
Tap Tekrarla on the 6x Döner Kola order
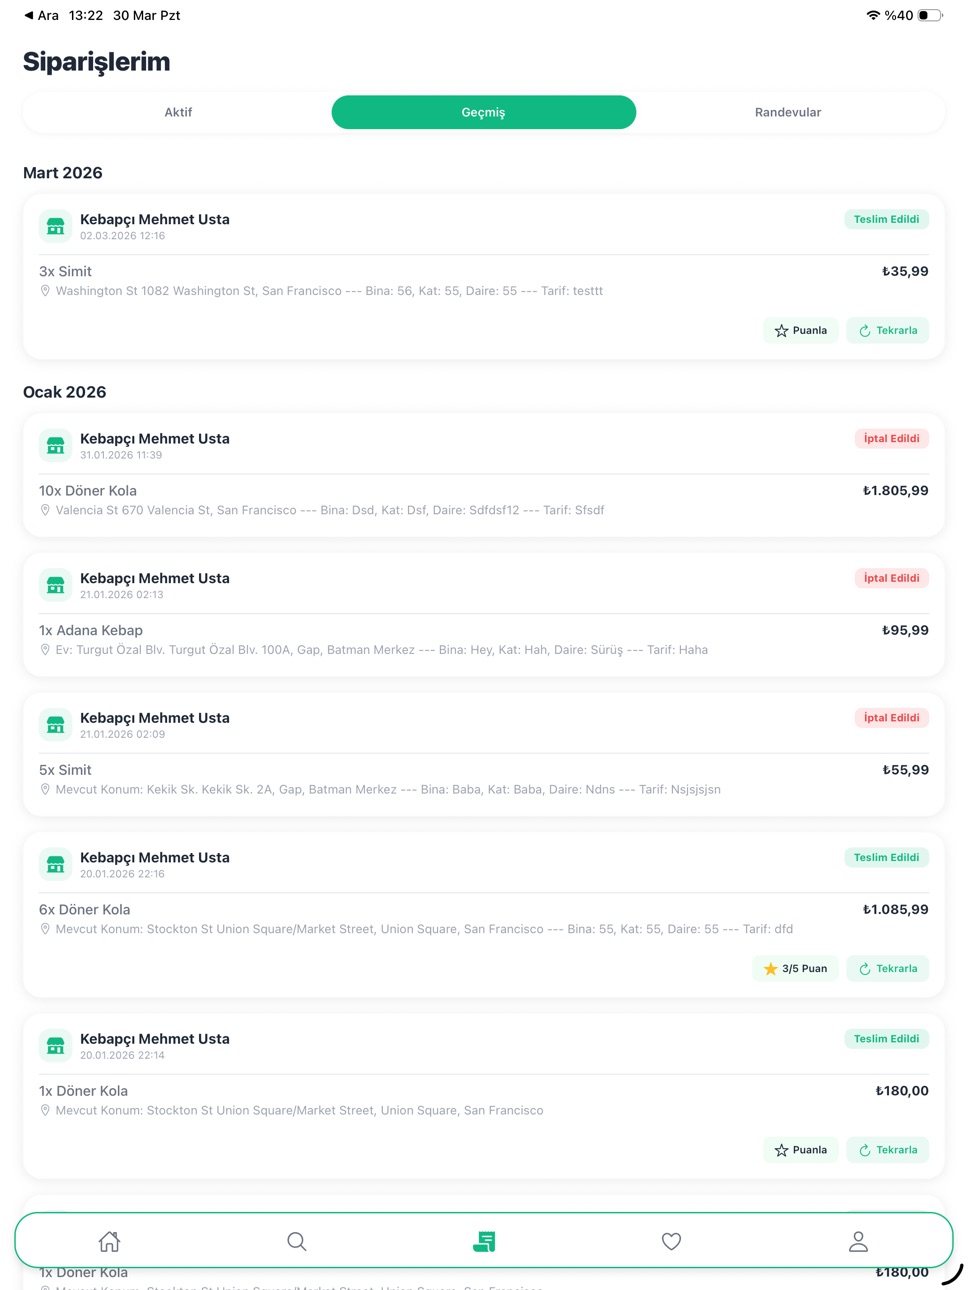pyautogui.click(x=888, y=969)
